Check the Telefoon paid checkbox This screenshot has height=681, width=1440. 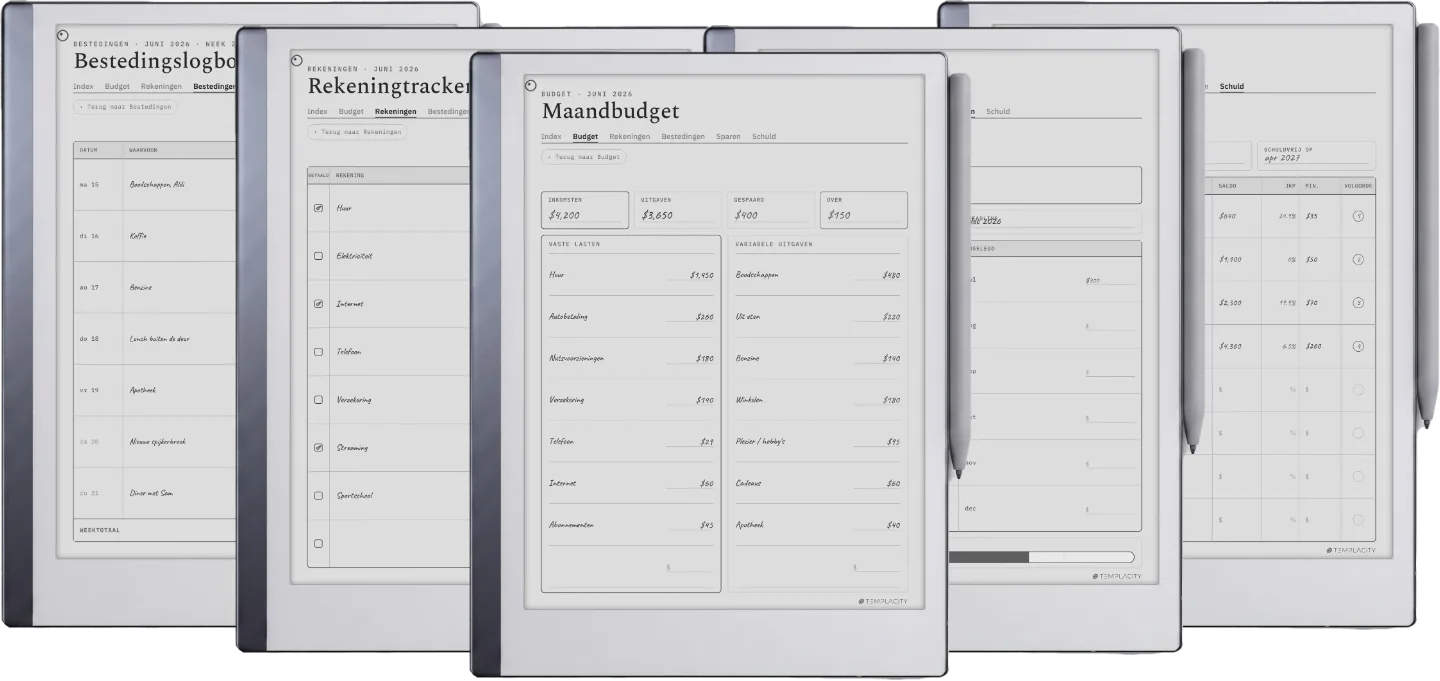pyautogui.click(x=318, y=352)
